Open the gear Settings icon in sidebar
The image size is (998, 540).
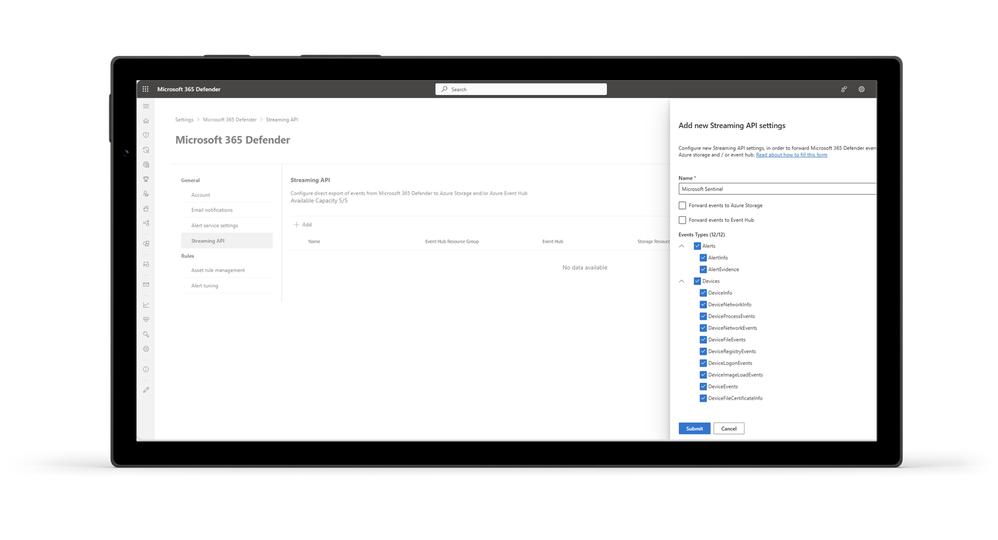[x=146, y=349]
